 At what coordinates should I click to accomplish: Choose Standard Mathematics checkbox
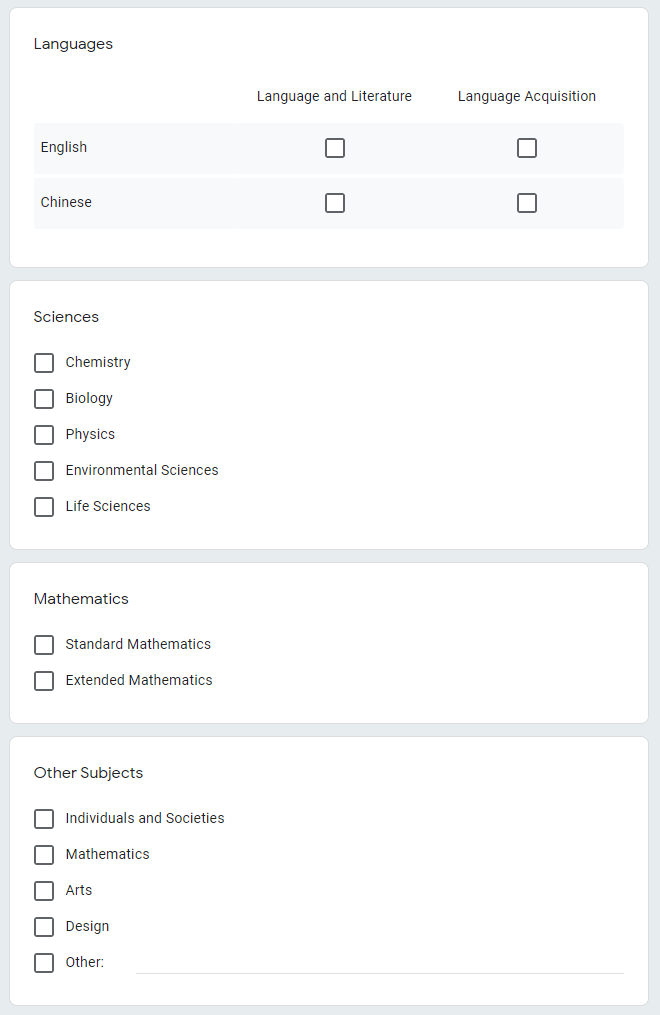pyautogui.click(x=44, y=645)
